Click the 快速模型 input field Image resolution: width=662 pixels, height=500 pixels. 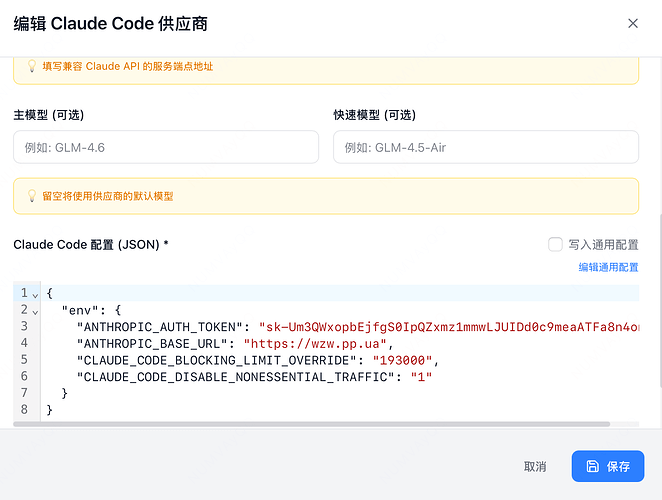(486, 147)
